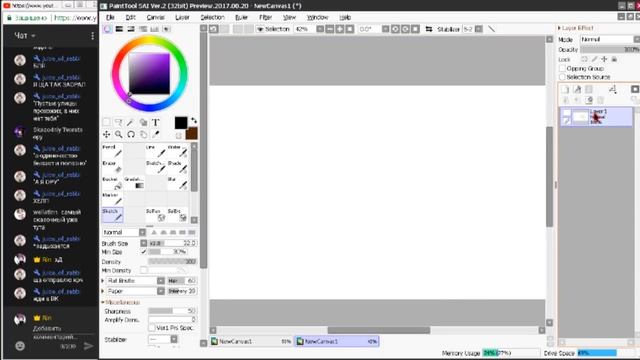Screen dimensions: 640x360
Task: Switch to the first NewCanvas1 tab
Action: (251, 341)
